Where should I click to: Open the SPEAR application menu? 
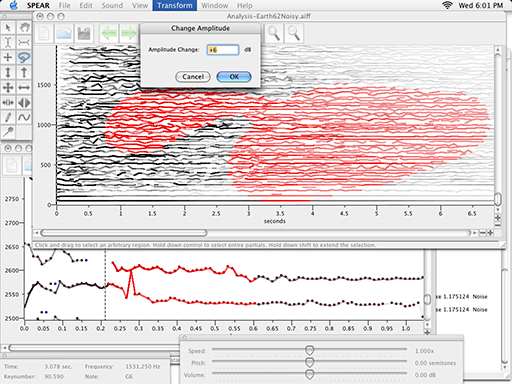click(x=38, y=5)
